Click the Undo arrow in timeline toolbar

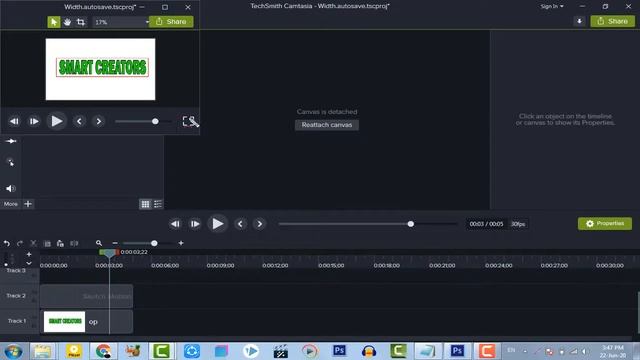7,243
